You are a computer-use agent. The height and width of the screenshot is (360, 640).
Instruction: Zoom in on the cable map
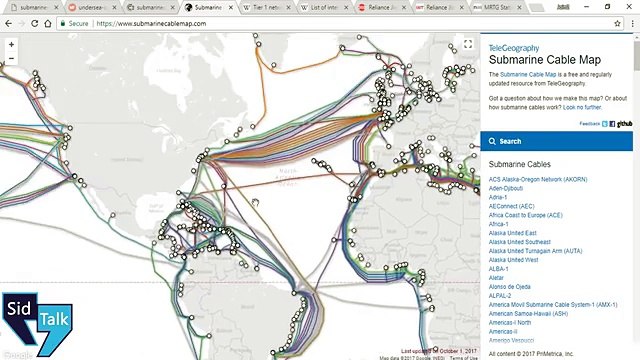click(11, 44)
